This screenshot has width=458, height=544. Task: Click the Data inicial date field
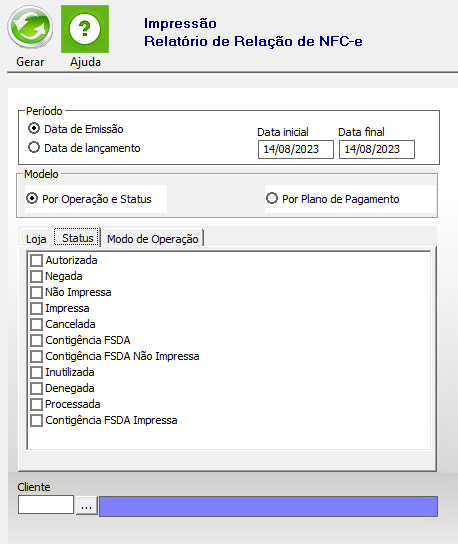coord(296,149)
